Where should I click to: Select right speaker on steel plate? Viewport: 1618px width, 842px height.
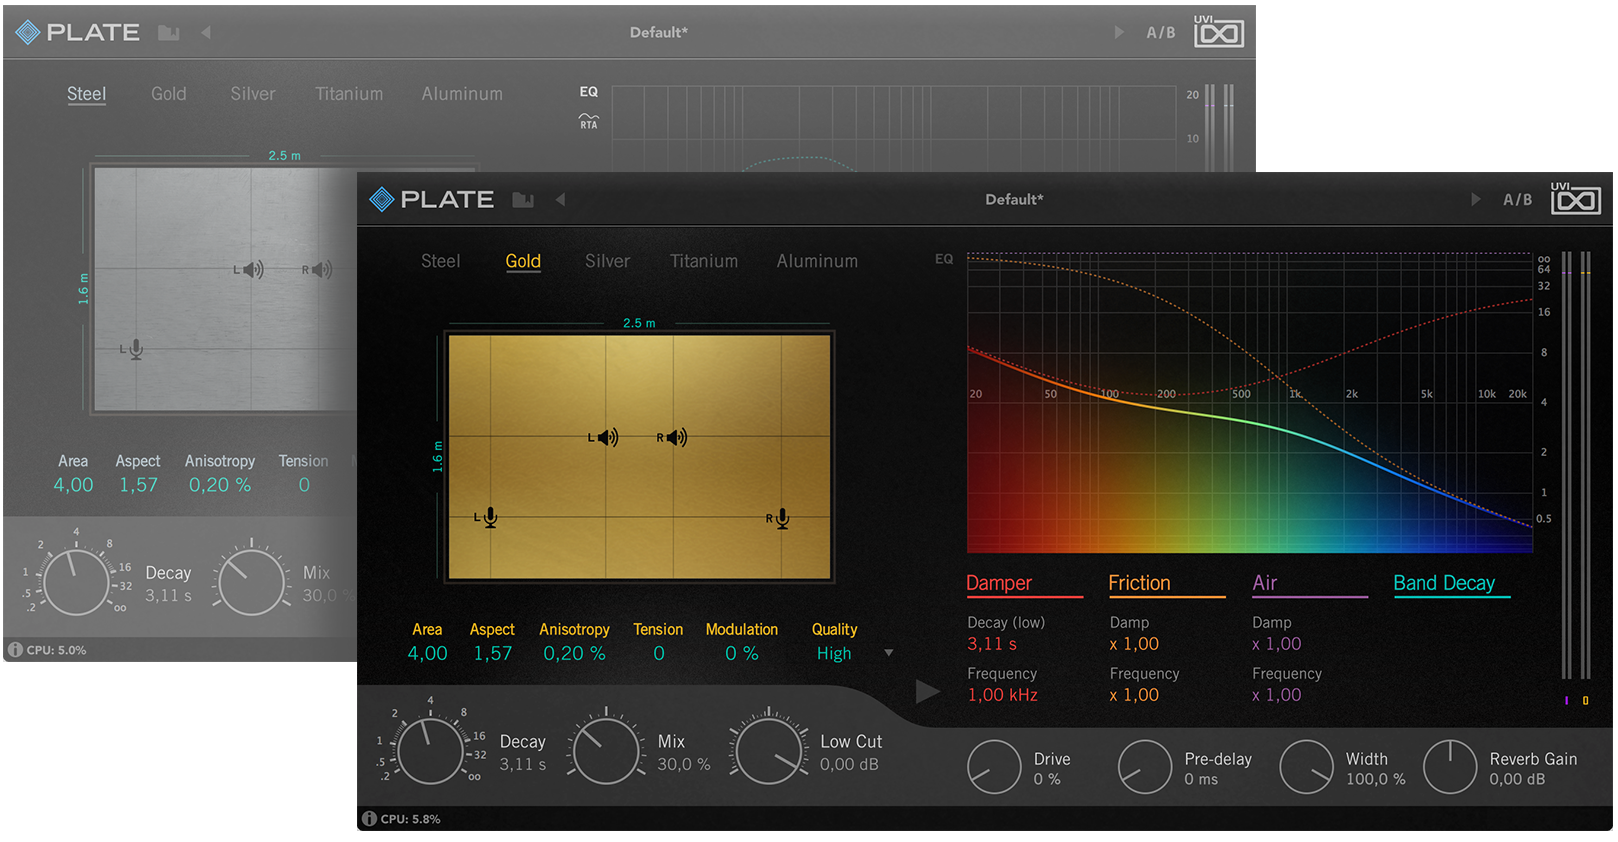317,270
